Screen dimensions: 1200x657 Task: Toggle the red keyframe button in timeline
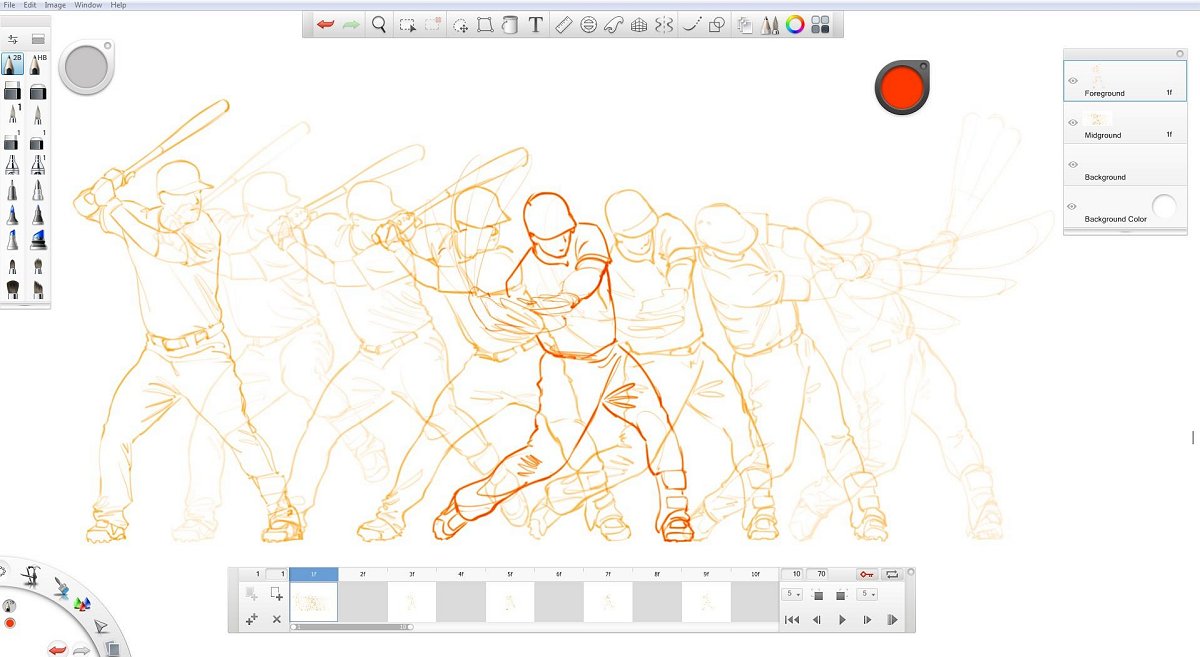(867, 574)
